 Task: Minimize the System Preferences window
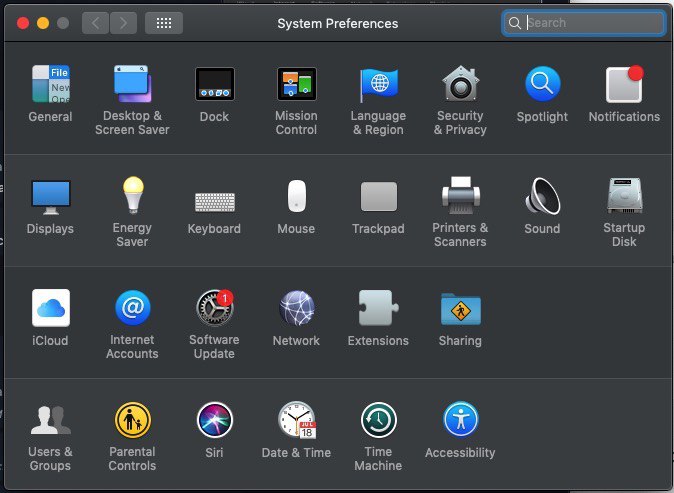(x=43, y=23)
